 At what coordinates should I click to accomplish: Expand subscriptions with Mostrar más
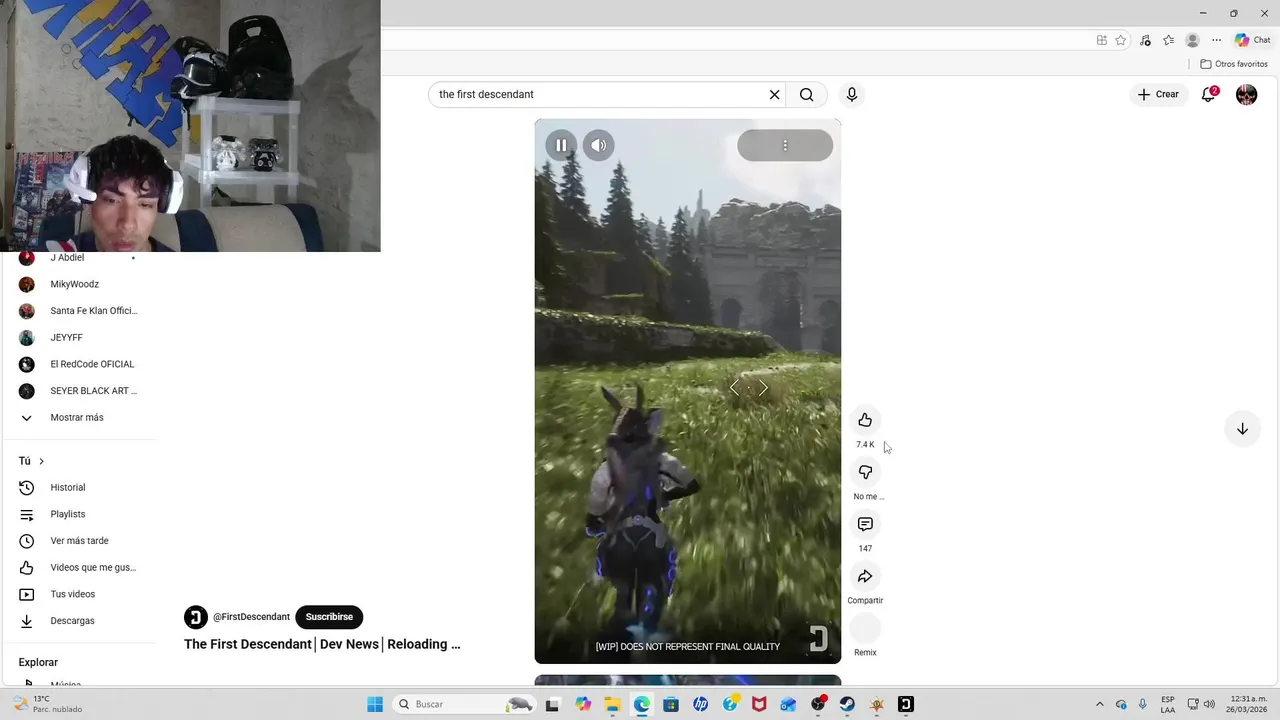tap(77, 417)
